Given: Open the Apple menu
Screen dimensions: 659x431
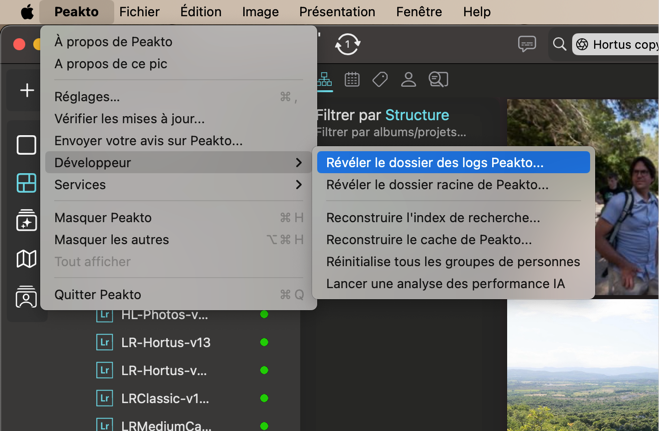Looking at the screenshot, I should 27,12.
